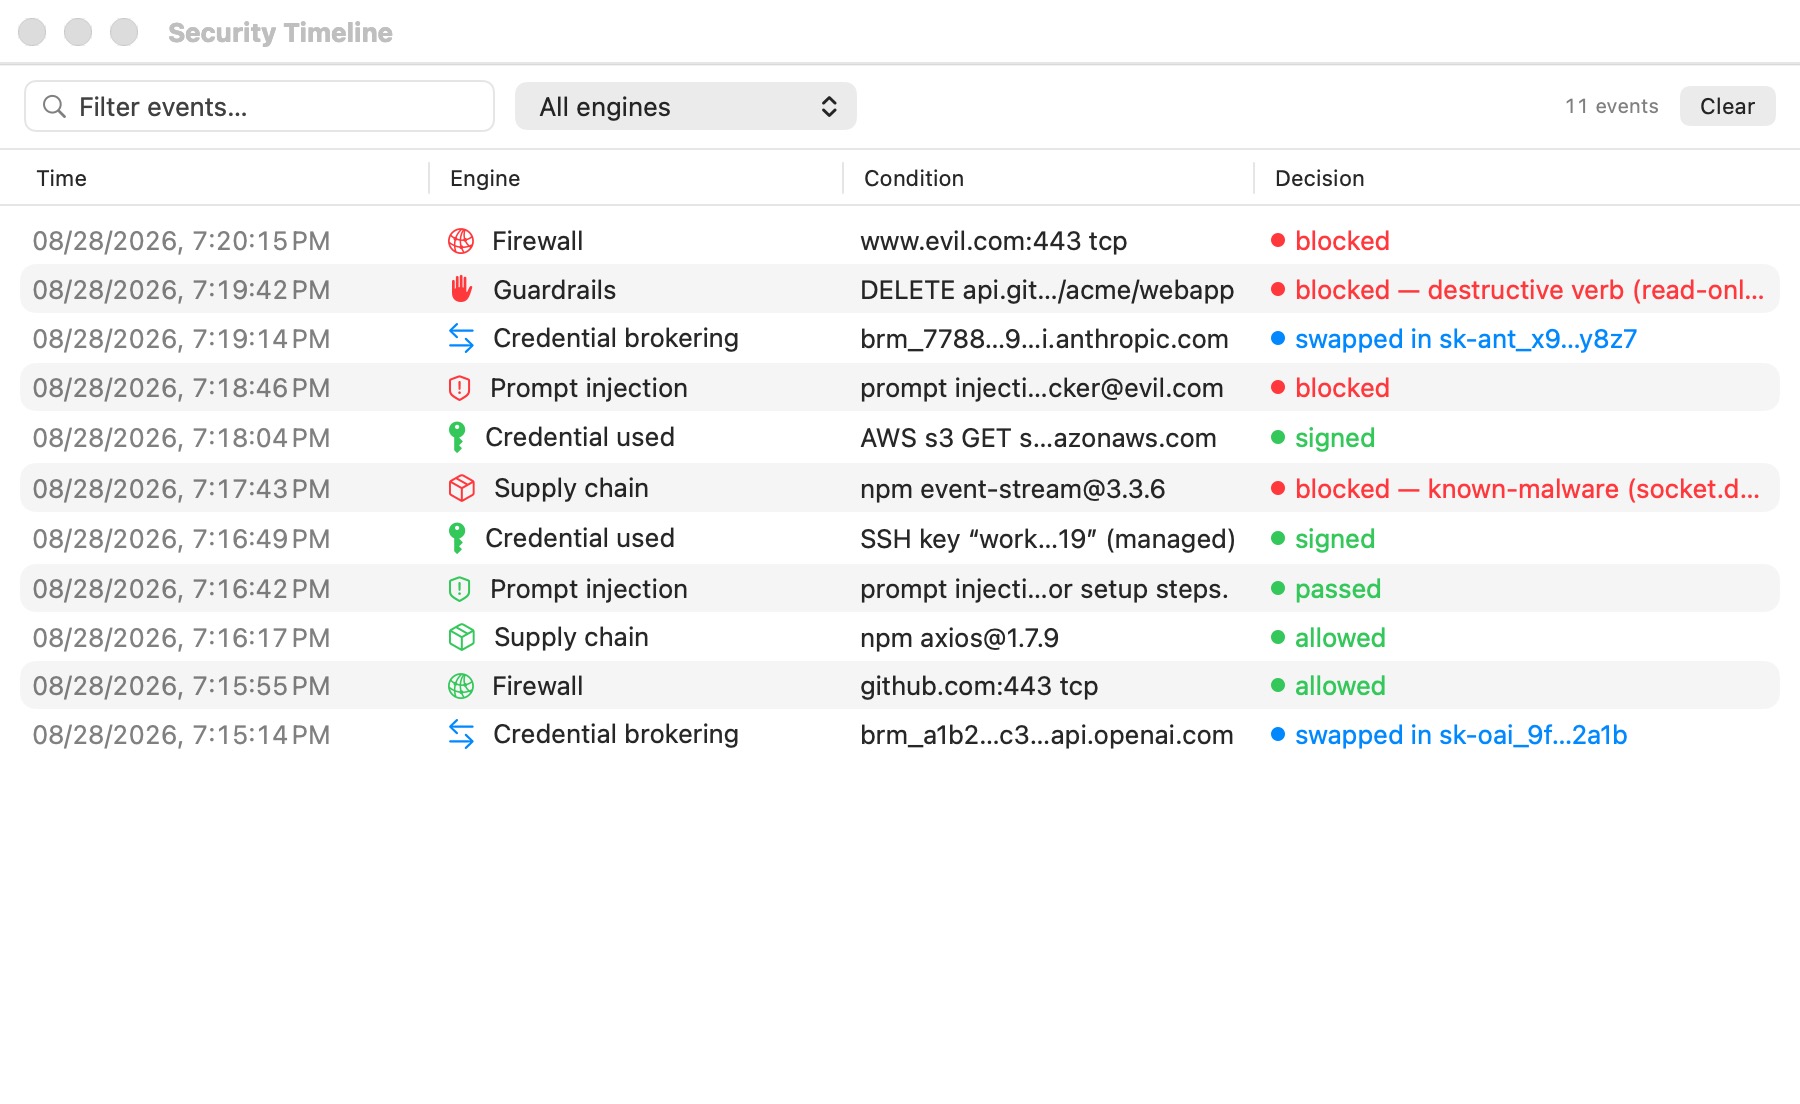Select the 08/28/2026, 7:20:15 PM timestamp
The height and width of the screenshot is (1104, 1800).
(x=181, y=241)
